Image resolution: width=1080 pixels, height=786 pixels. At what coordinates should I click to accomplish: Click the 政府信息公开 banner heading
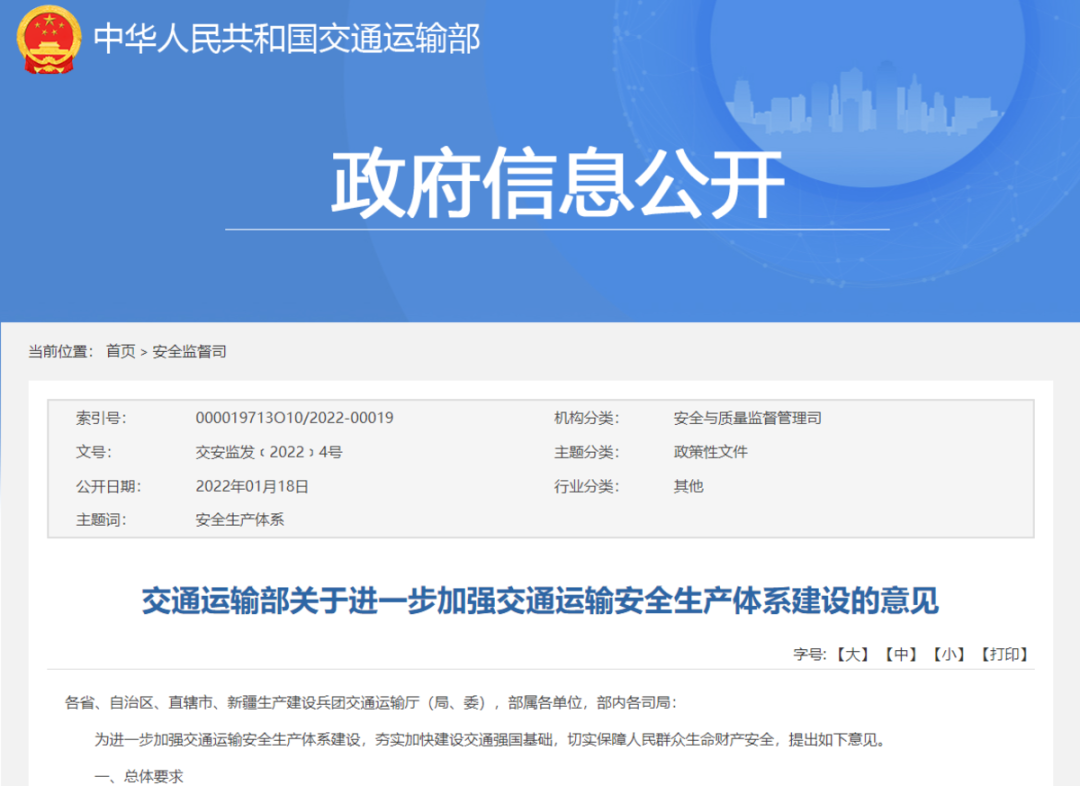(x=557, y=183)
